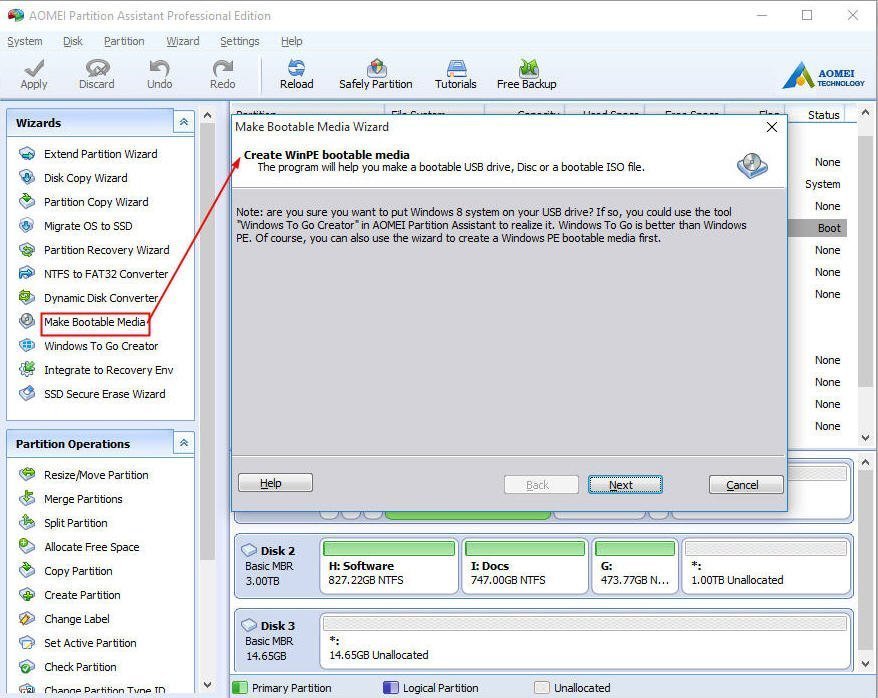Collapse the Wizards panel chevron
The width and height of the screenshot is (878, 698).
184,122
